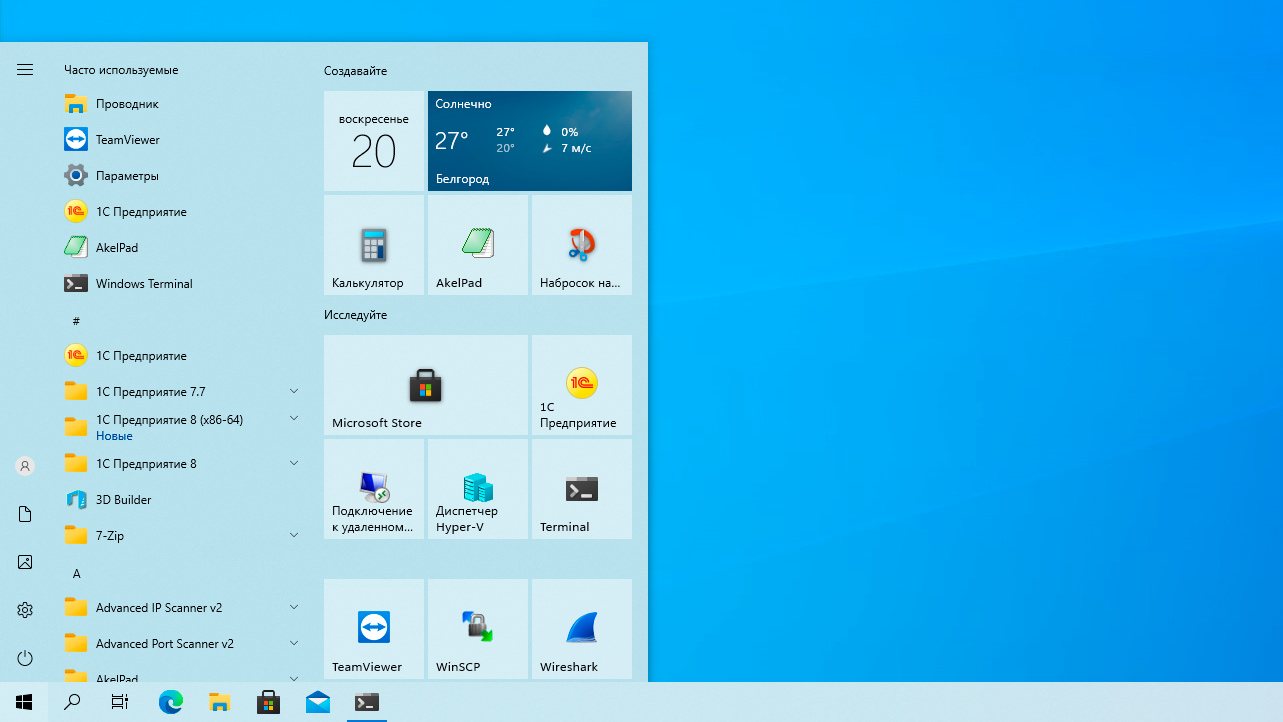Image resolution: width=1283 pixels, height=722 pixels.
Task: Open Проводник in the frequently used list
Action: tap(127, 104)
